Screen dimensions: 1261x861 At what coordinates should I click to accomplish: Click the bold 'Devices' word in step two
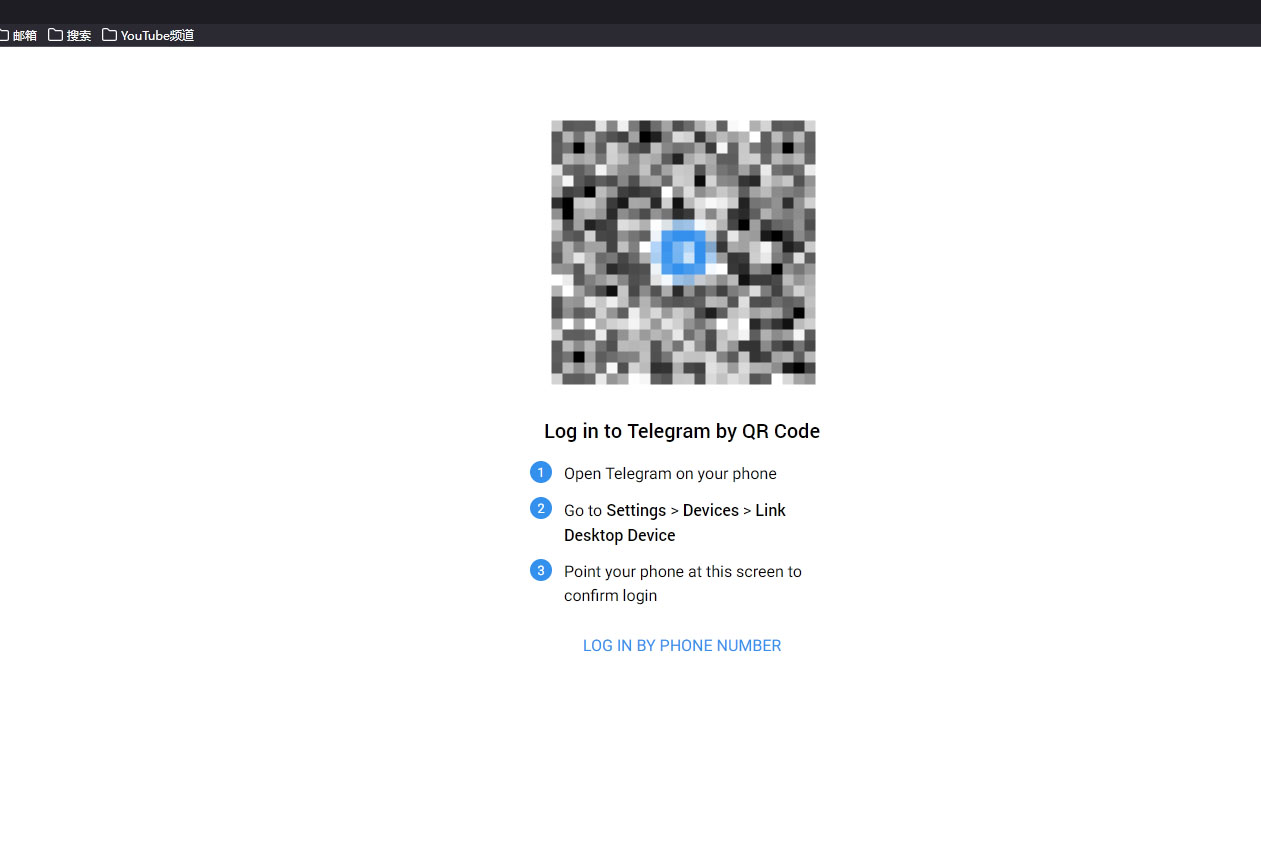711,510
